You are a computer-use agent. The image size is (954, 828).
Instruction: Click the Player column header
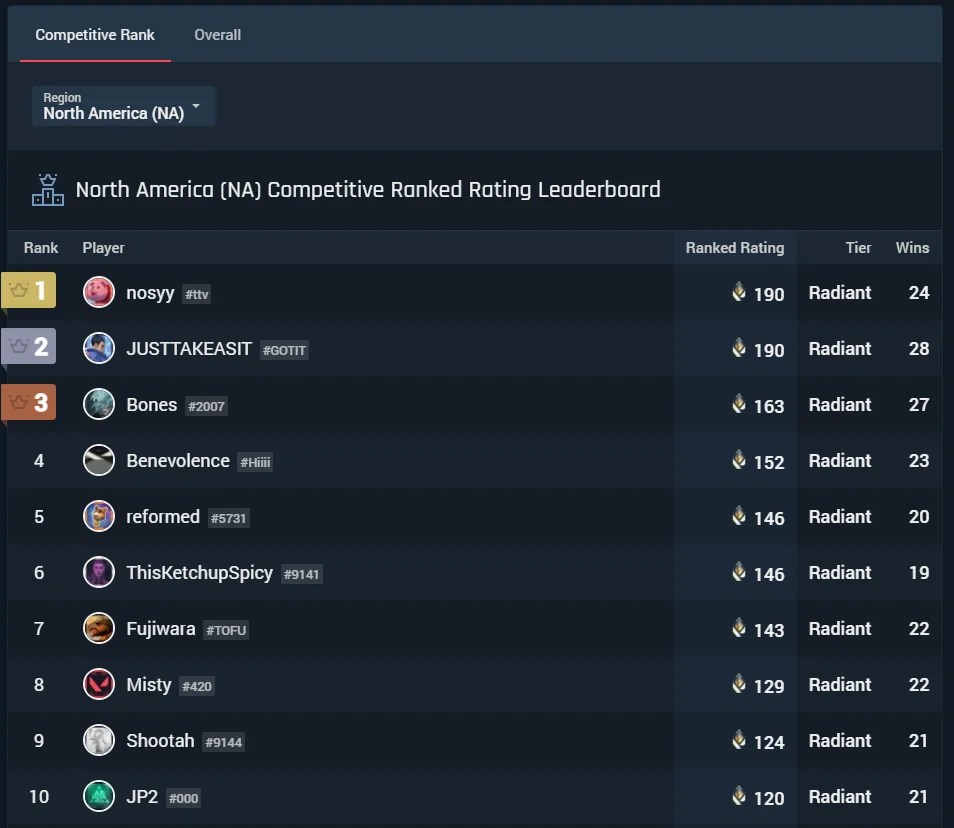pyautogui.click(x=103, y=248)
